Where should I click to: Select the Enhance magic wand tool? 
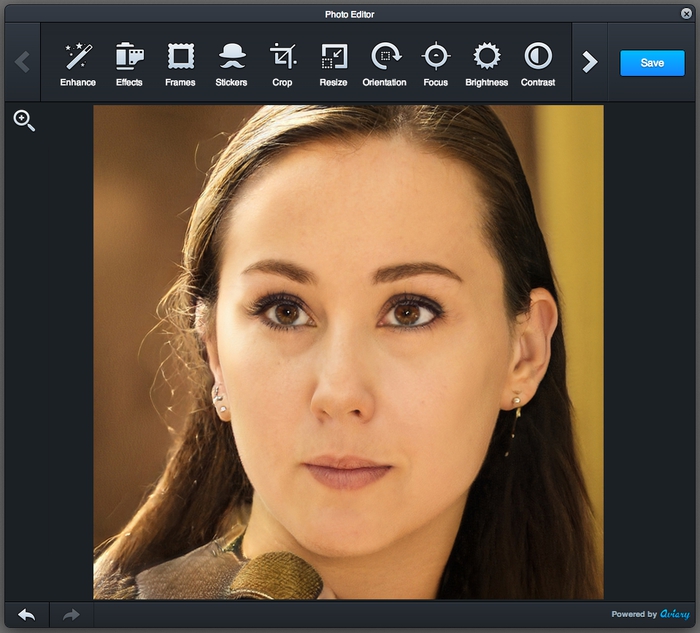[78, 64]
